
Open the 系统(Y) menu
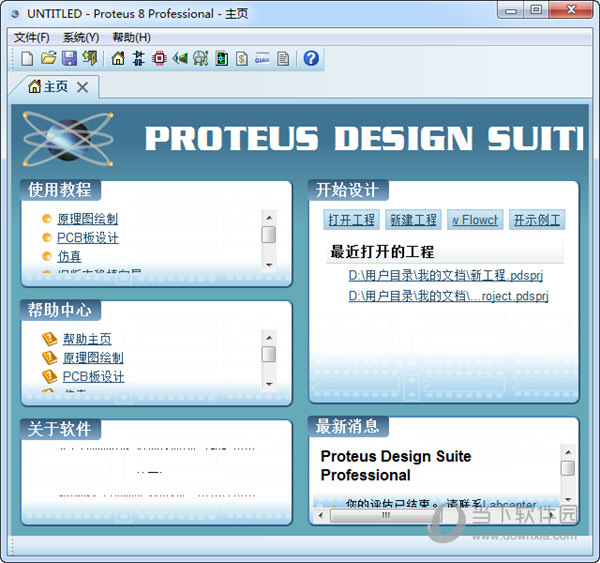[81, 38]
